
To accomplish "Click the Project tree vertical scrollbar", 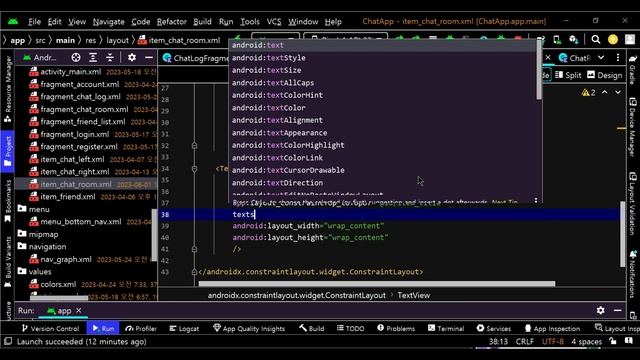I will [x=154, y=234].
